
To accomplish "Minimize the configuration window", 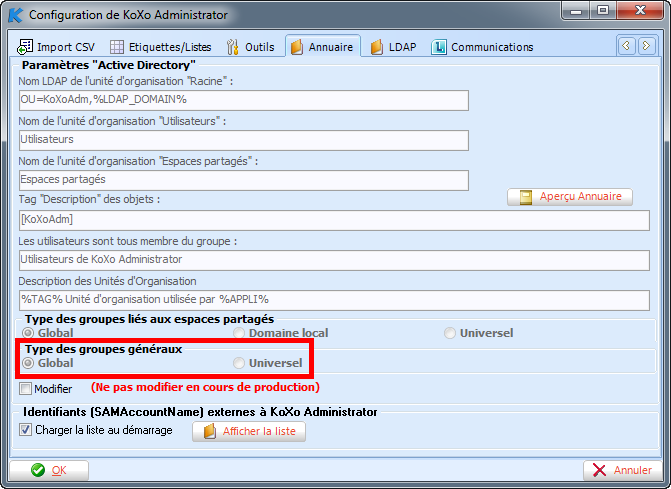I will pos(576,10).
